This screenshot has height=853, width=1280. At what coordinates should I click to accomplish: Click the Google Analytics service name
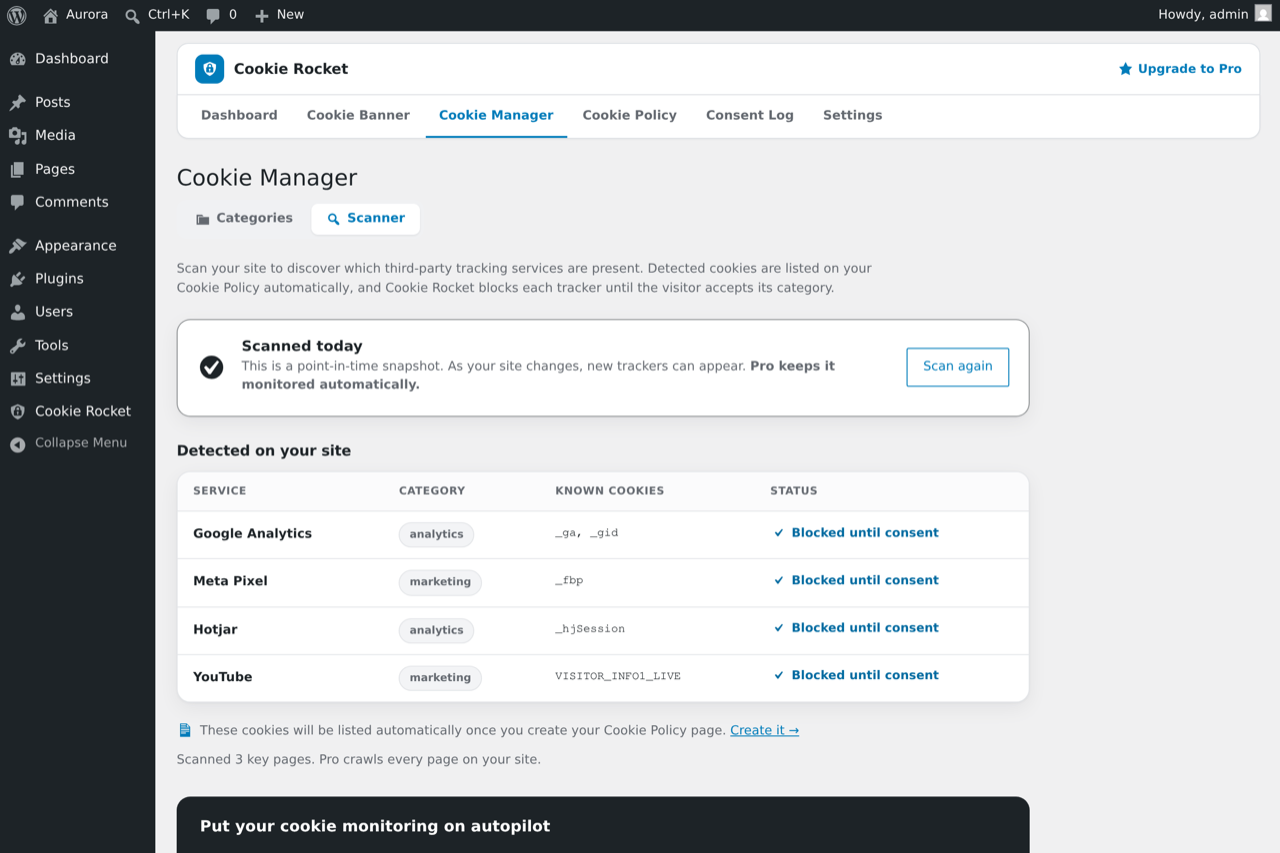[253, 534]
